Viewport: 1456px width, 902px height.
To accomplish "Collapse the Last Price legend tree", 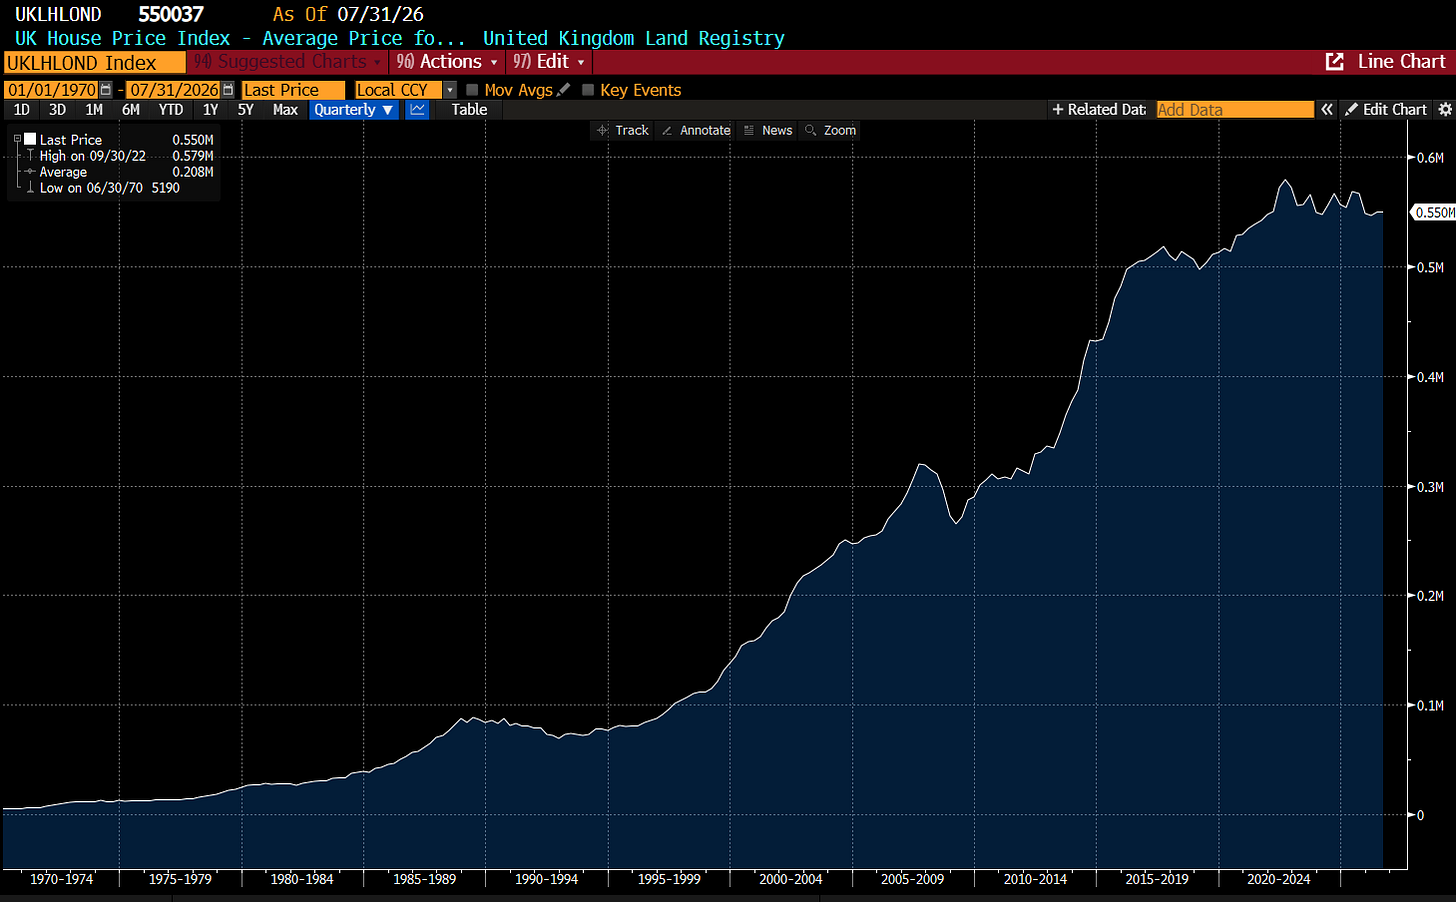I will pos(17,139).
